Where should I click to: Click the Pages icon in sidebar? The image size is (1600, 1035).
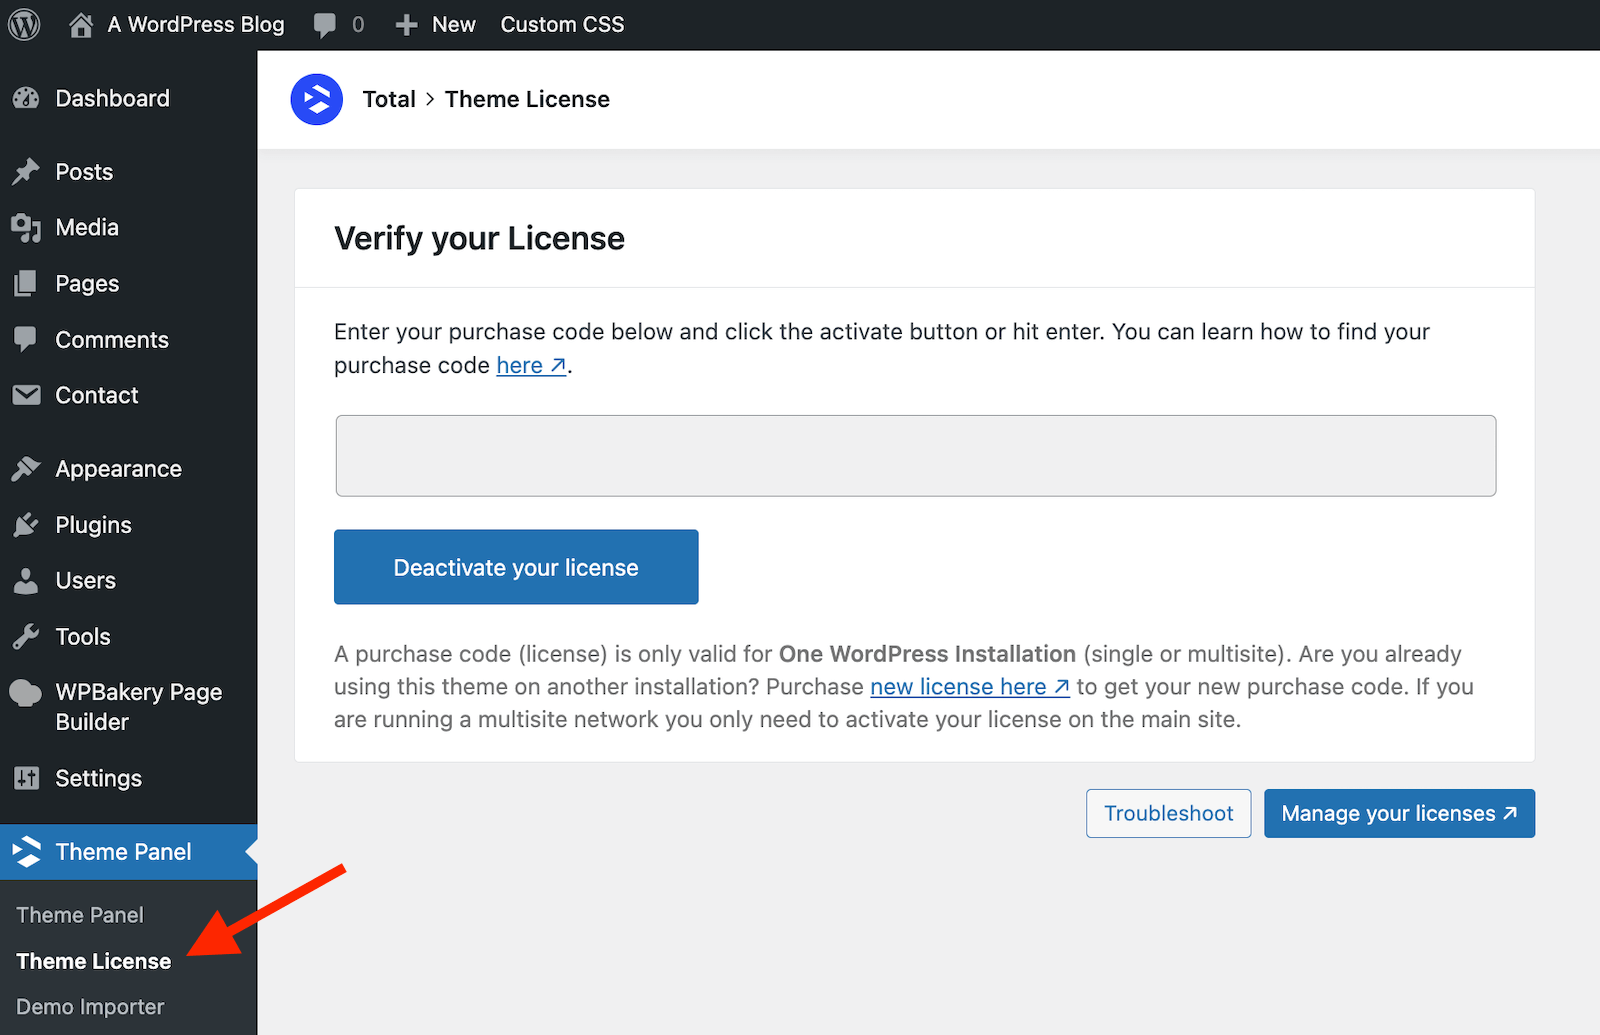26,284
